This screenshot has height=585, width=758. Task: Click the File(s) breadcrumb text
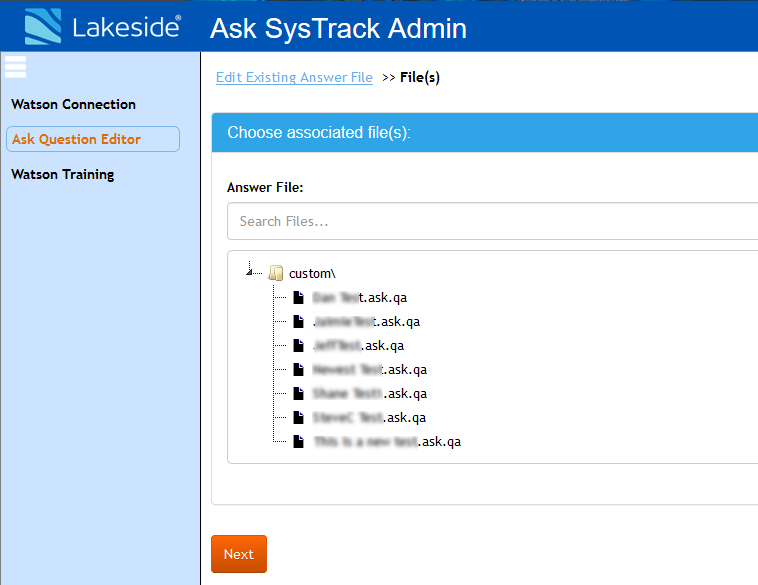420,77
